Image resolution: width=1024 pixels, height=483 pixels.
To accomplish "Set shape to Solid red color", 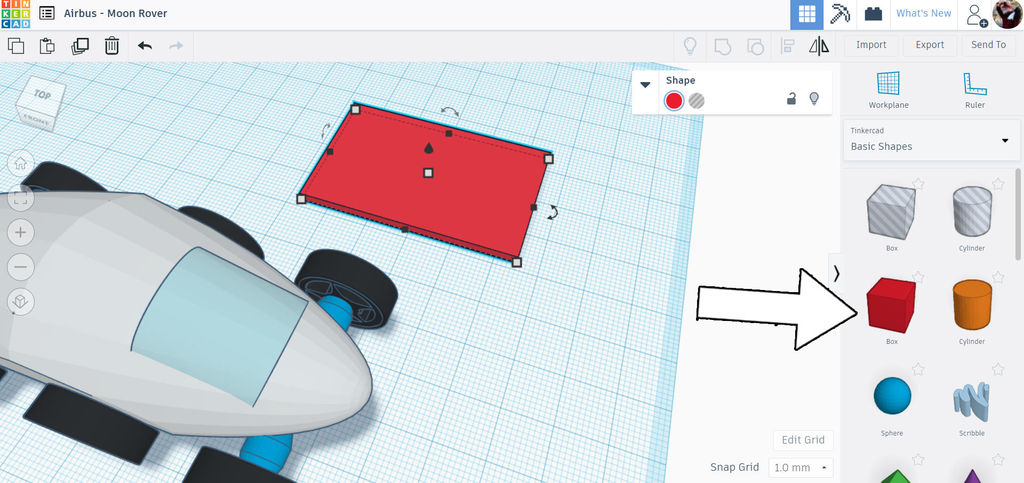I will [x=674, y=101].
